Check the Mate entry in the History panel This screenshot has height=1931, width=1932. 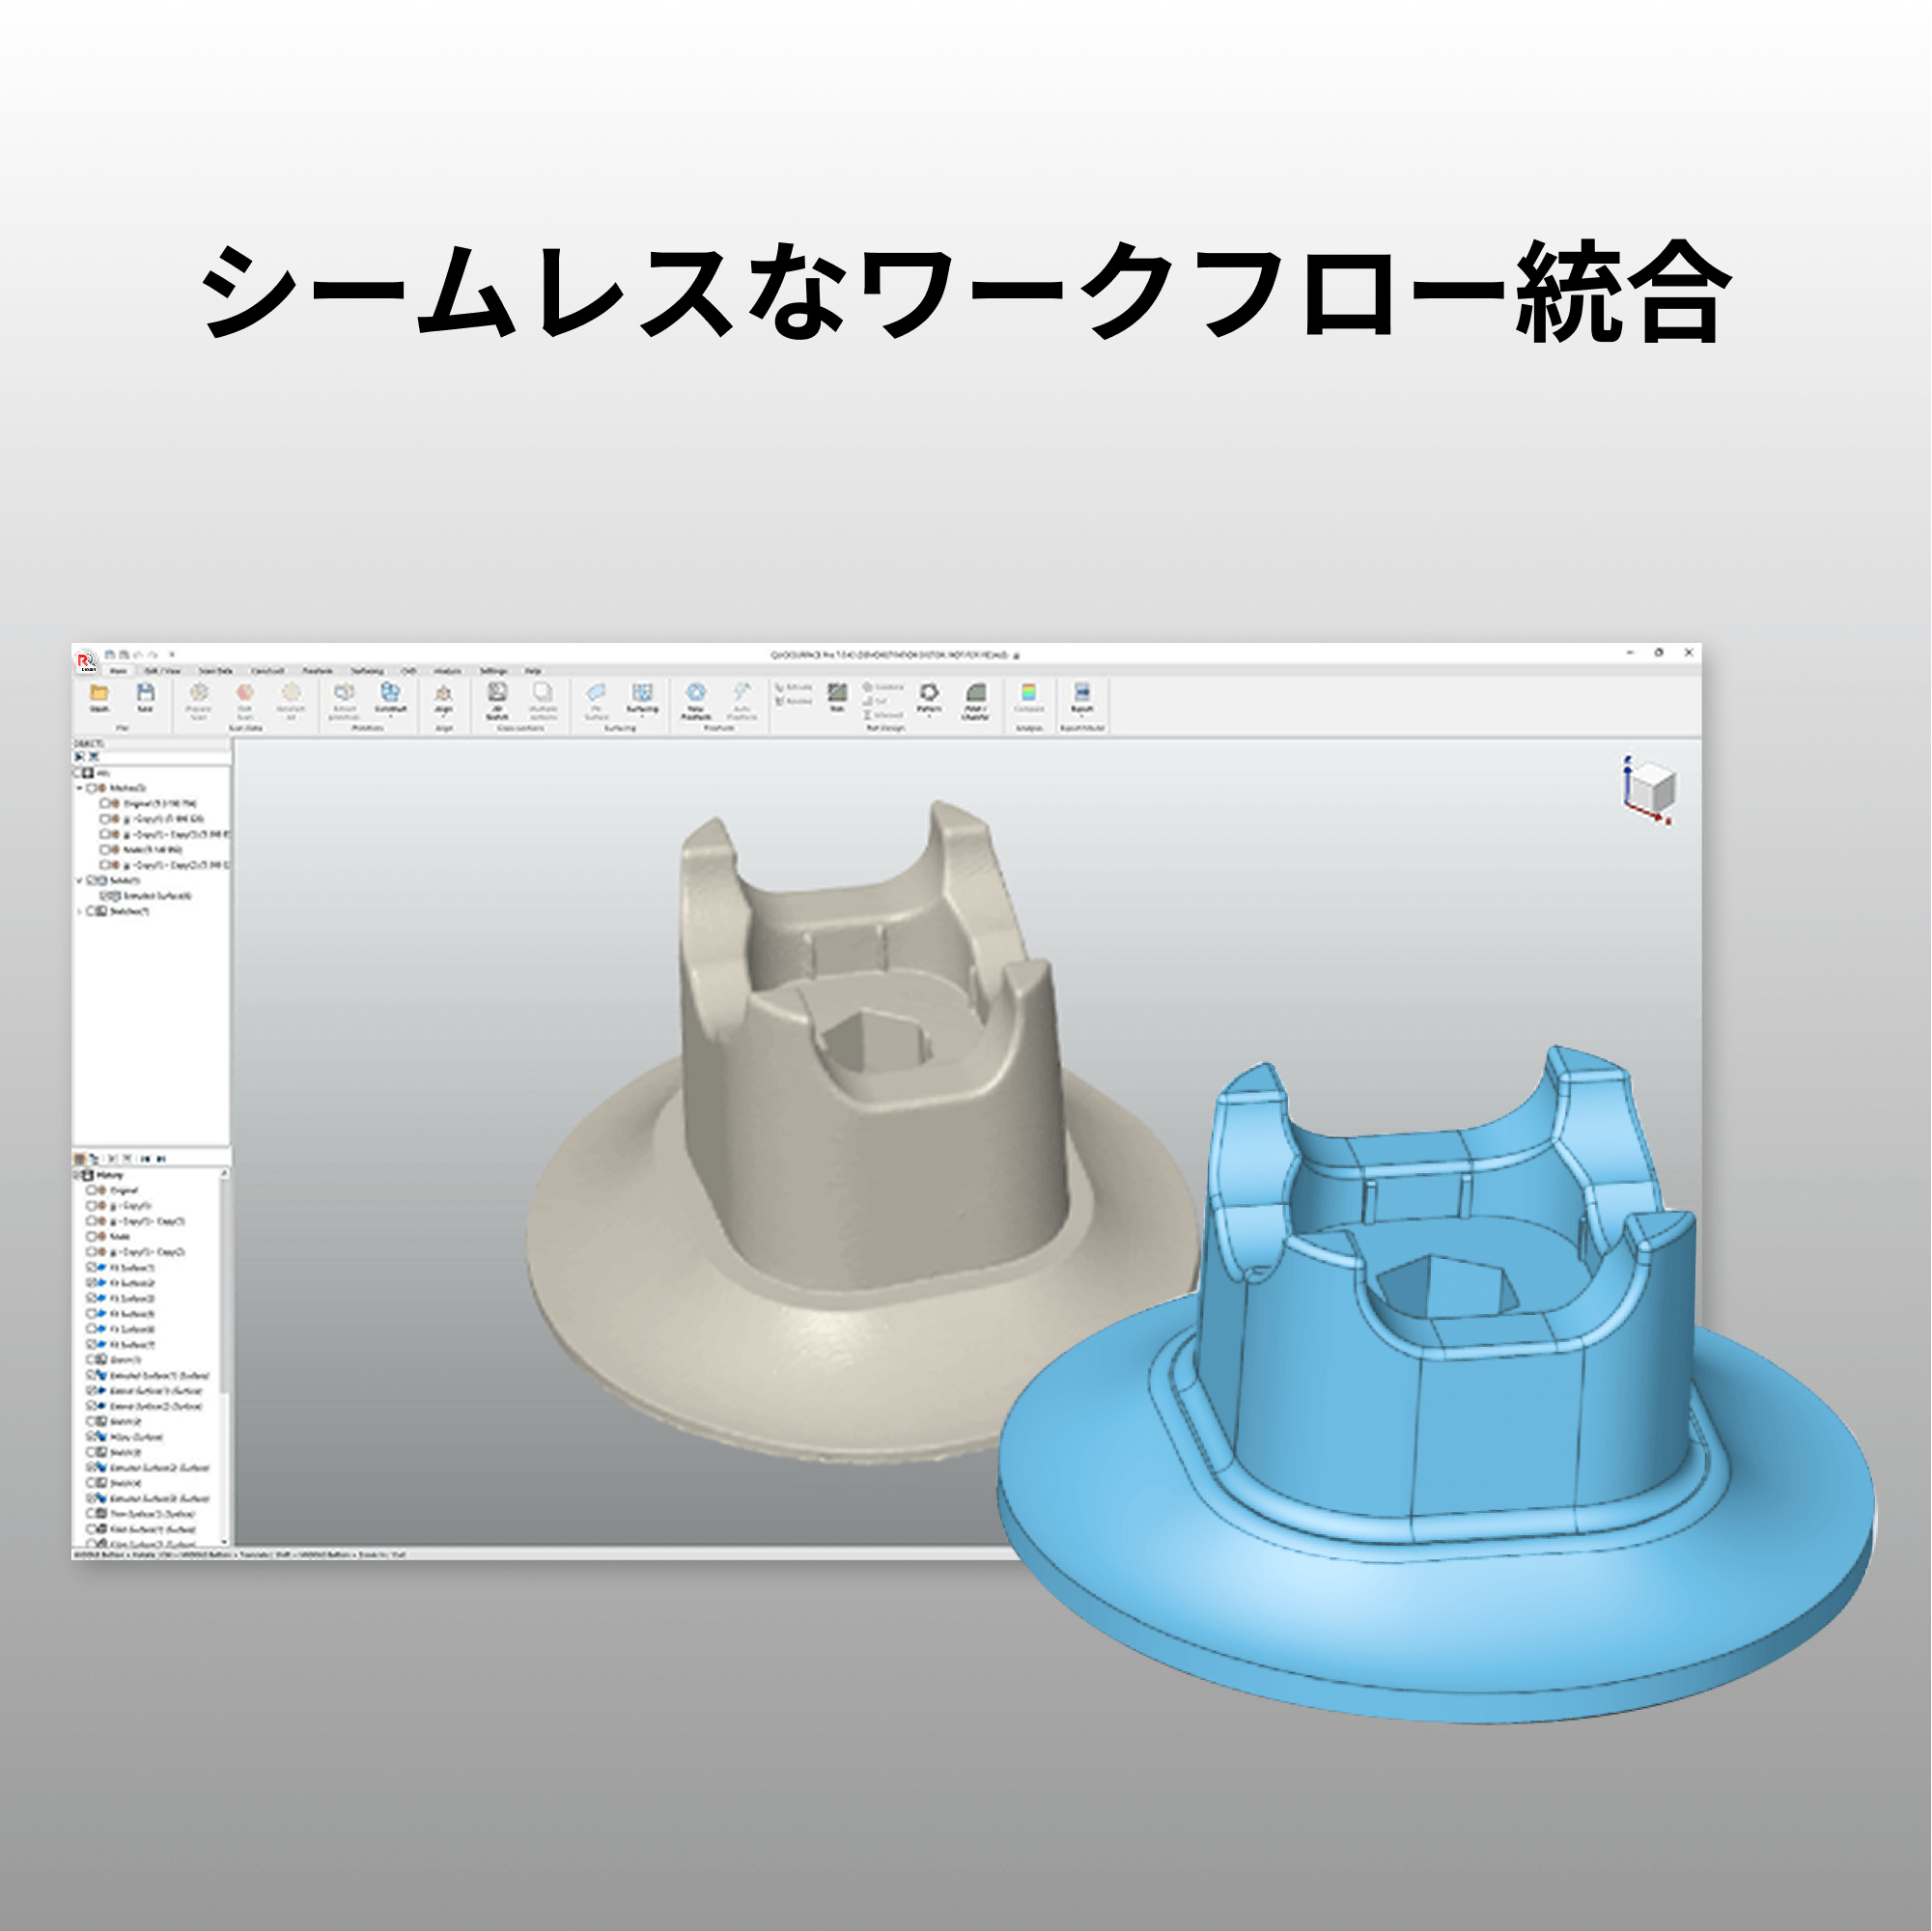point(92,1238)
